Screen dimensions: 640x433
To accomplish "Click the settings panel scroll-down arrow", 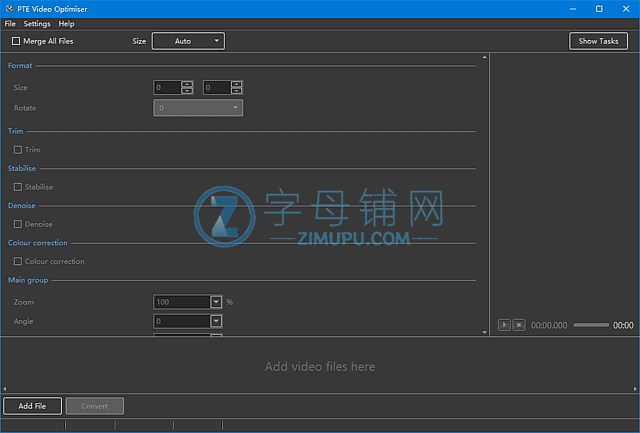I will point(484,333).
